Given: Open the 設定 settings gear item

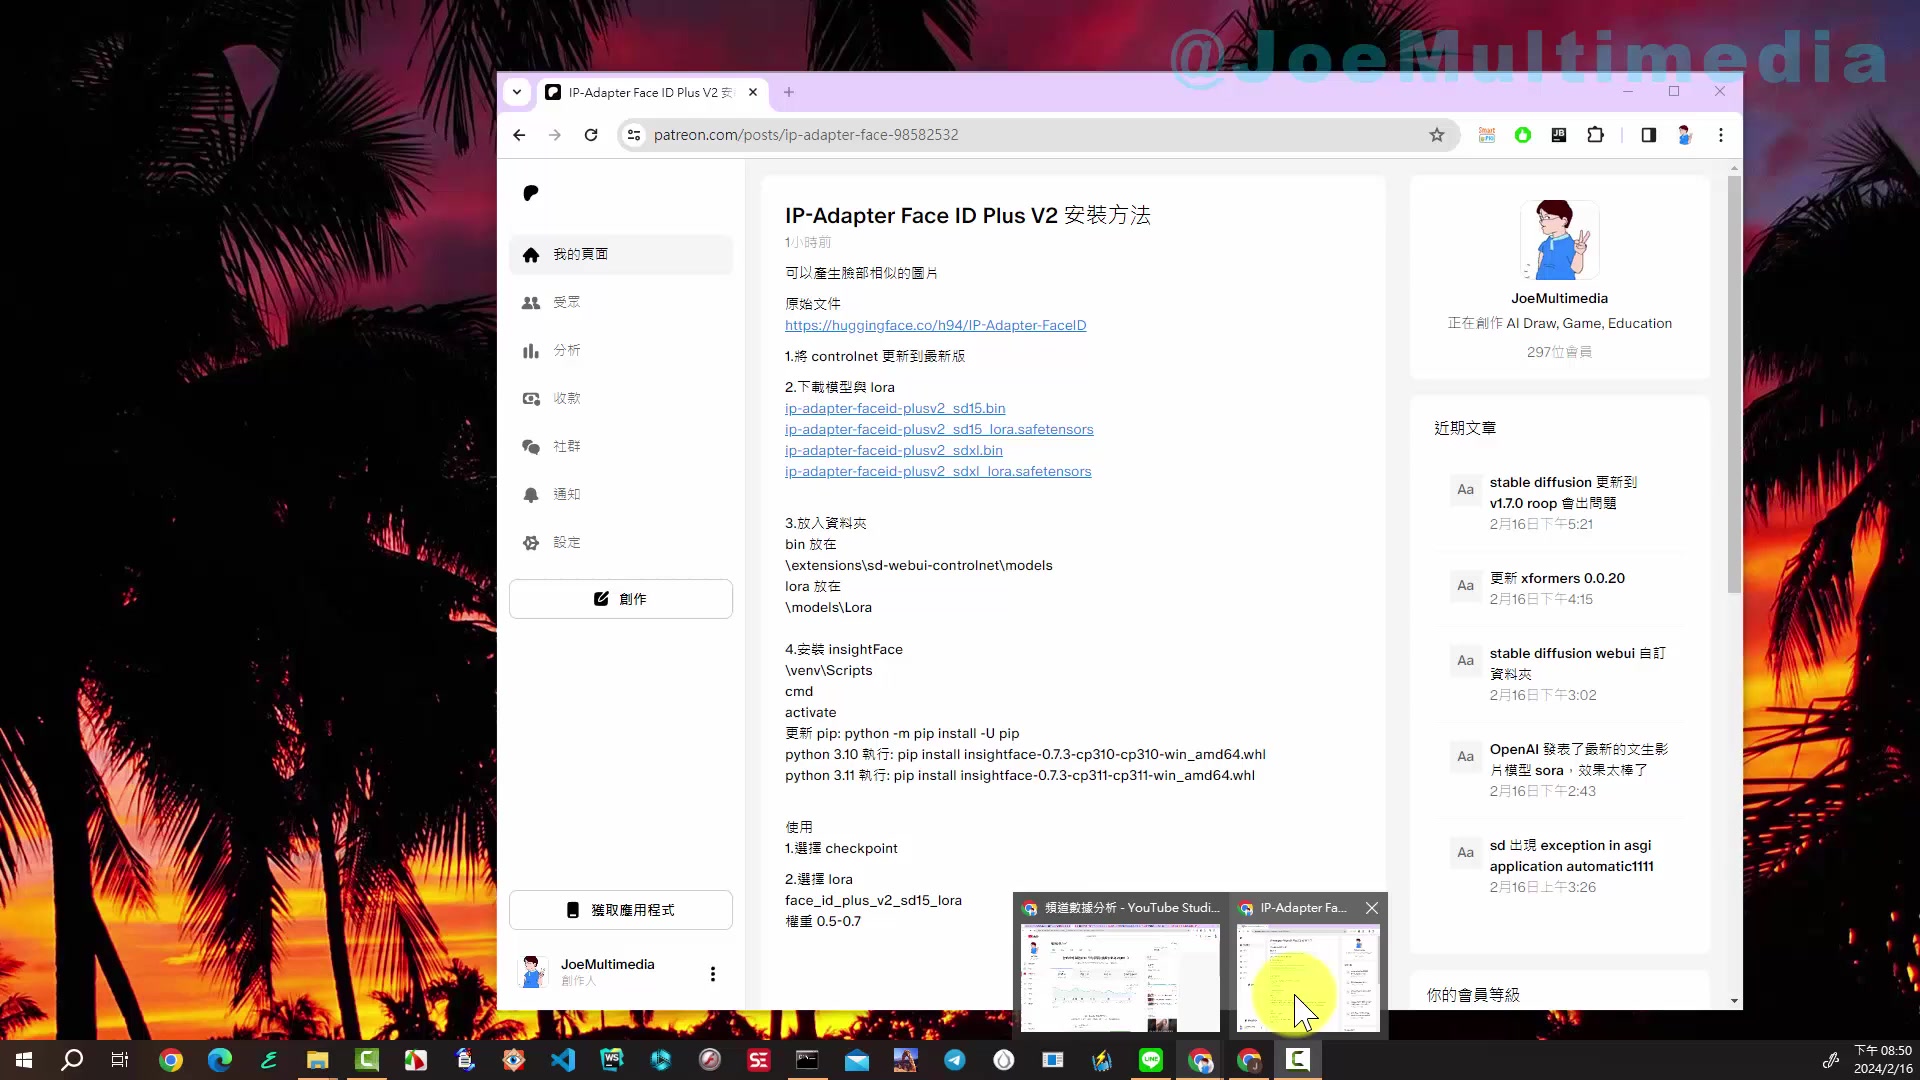Looking at the screenshot, I should pyautogui.click(x=565, y=542).
